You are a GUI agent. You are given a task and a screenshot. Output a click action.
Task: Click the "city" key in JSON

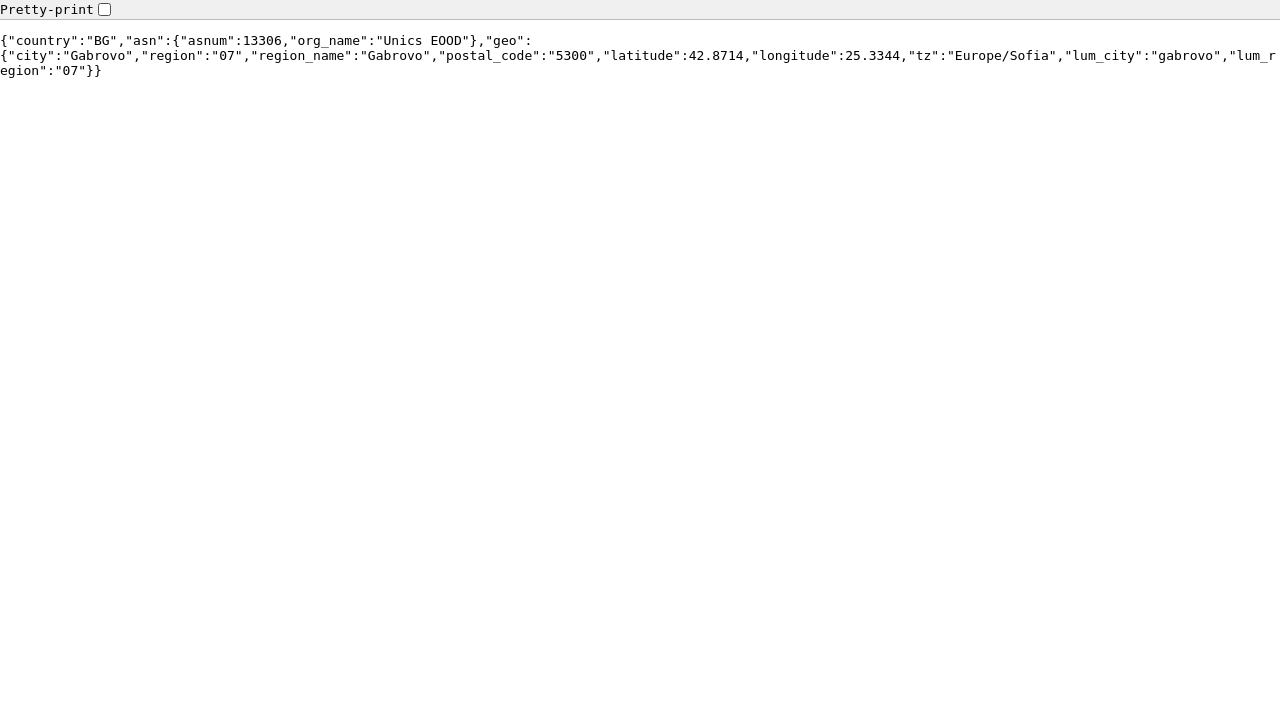tap(31, 56)
